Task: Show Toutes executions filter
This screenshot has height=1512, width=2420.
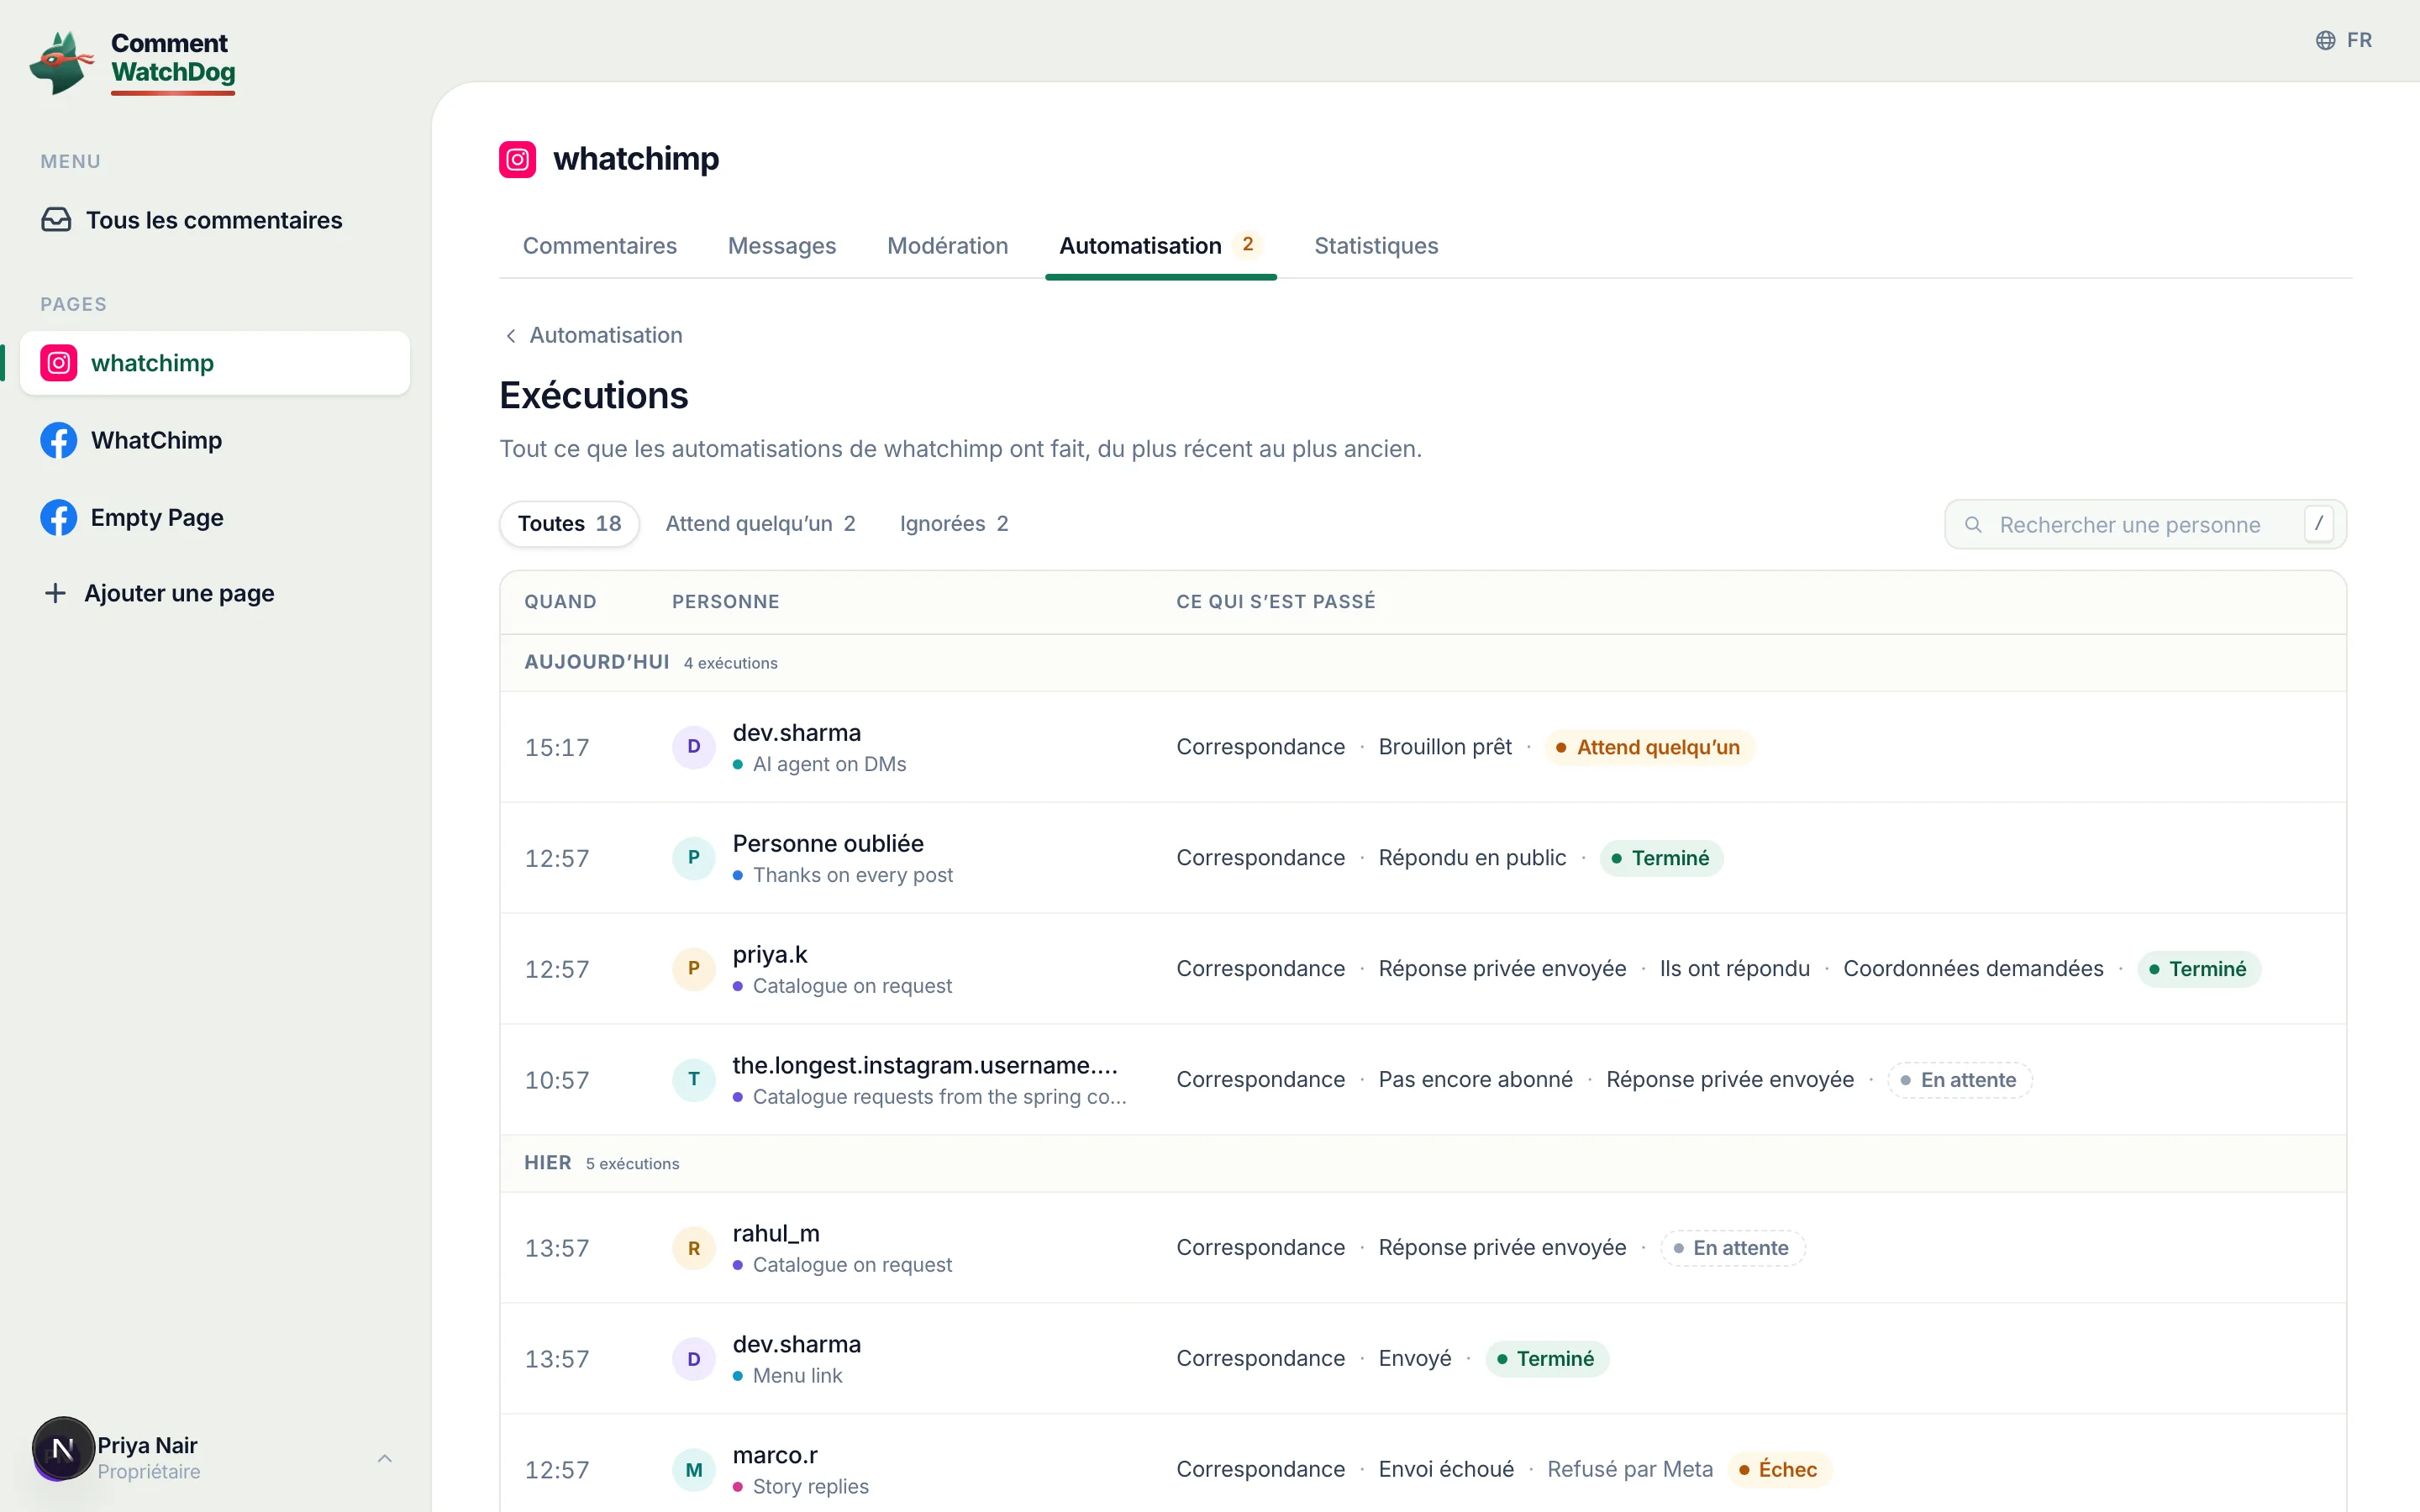Action: click(x=569, y=524)
